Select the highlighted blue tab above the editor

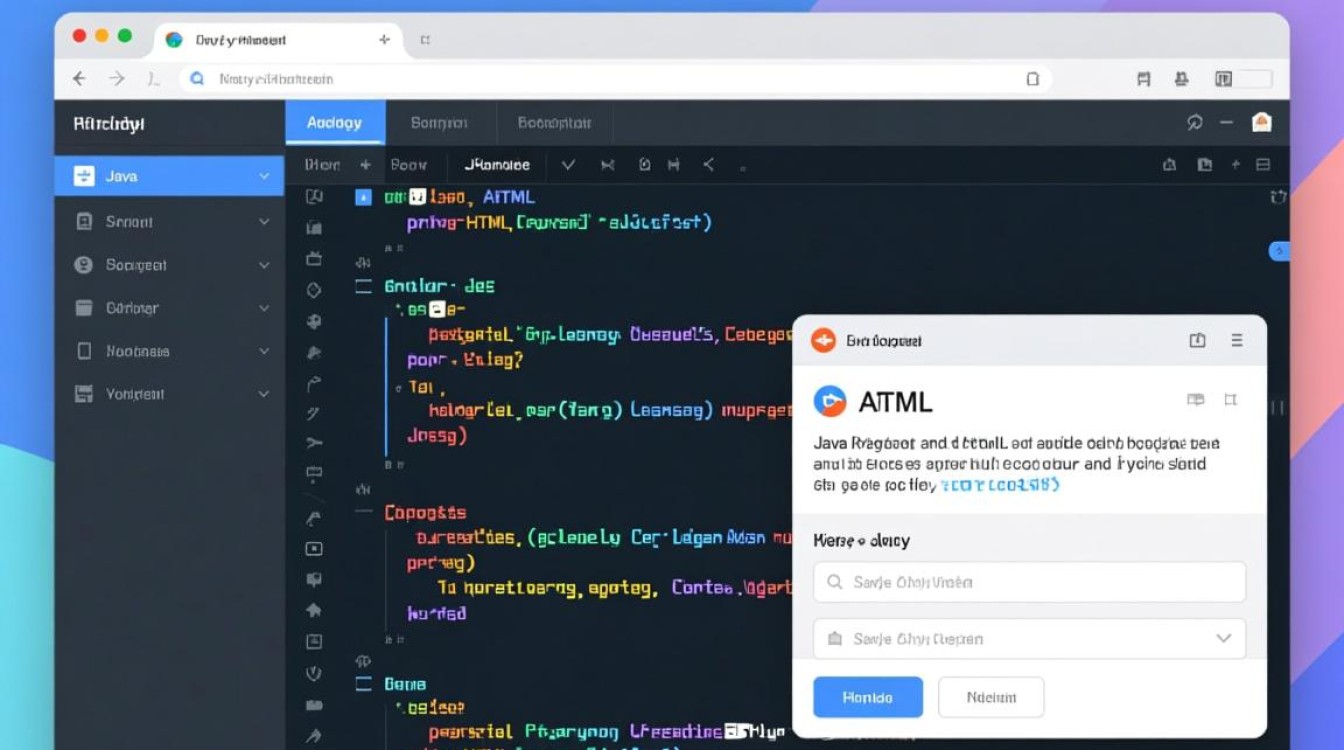334,123
